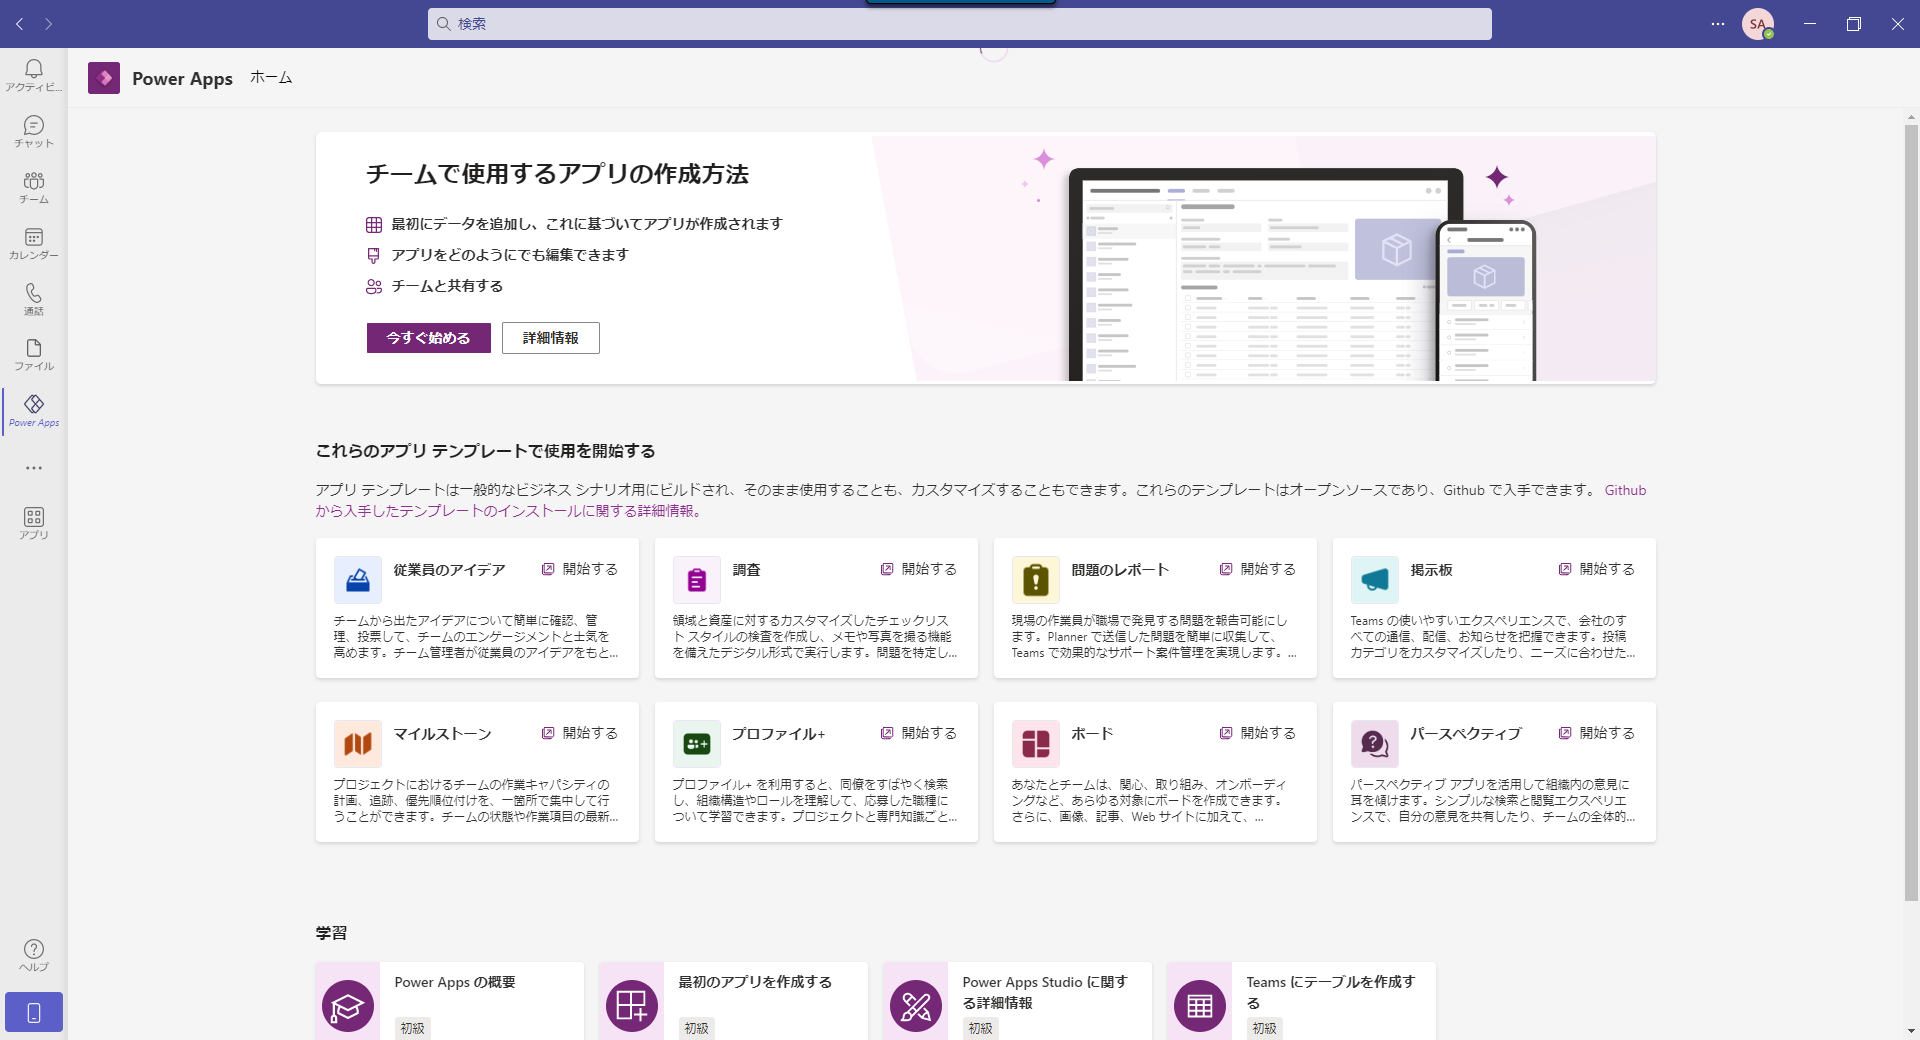Image resolution: width=1920 pixels, height=1040 pixels.
Task: Start (開始する) the 掲示板 template
Action: click(1597, 569)
